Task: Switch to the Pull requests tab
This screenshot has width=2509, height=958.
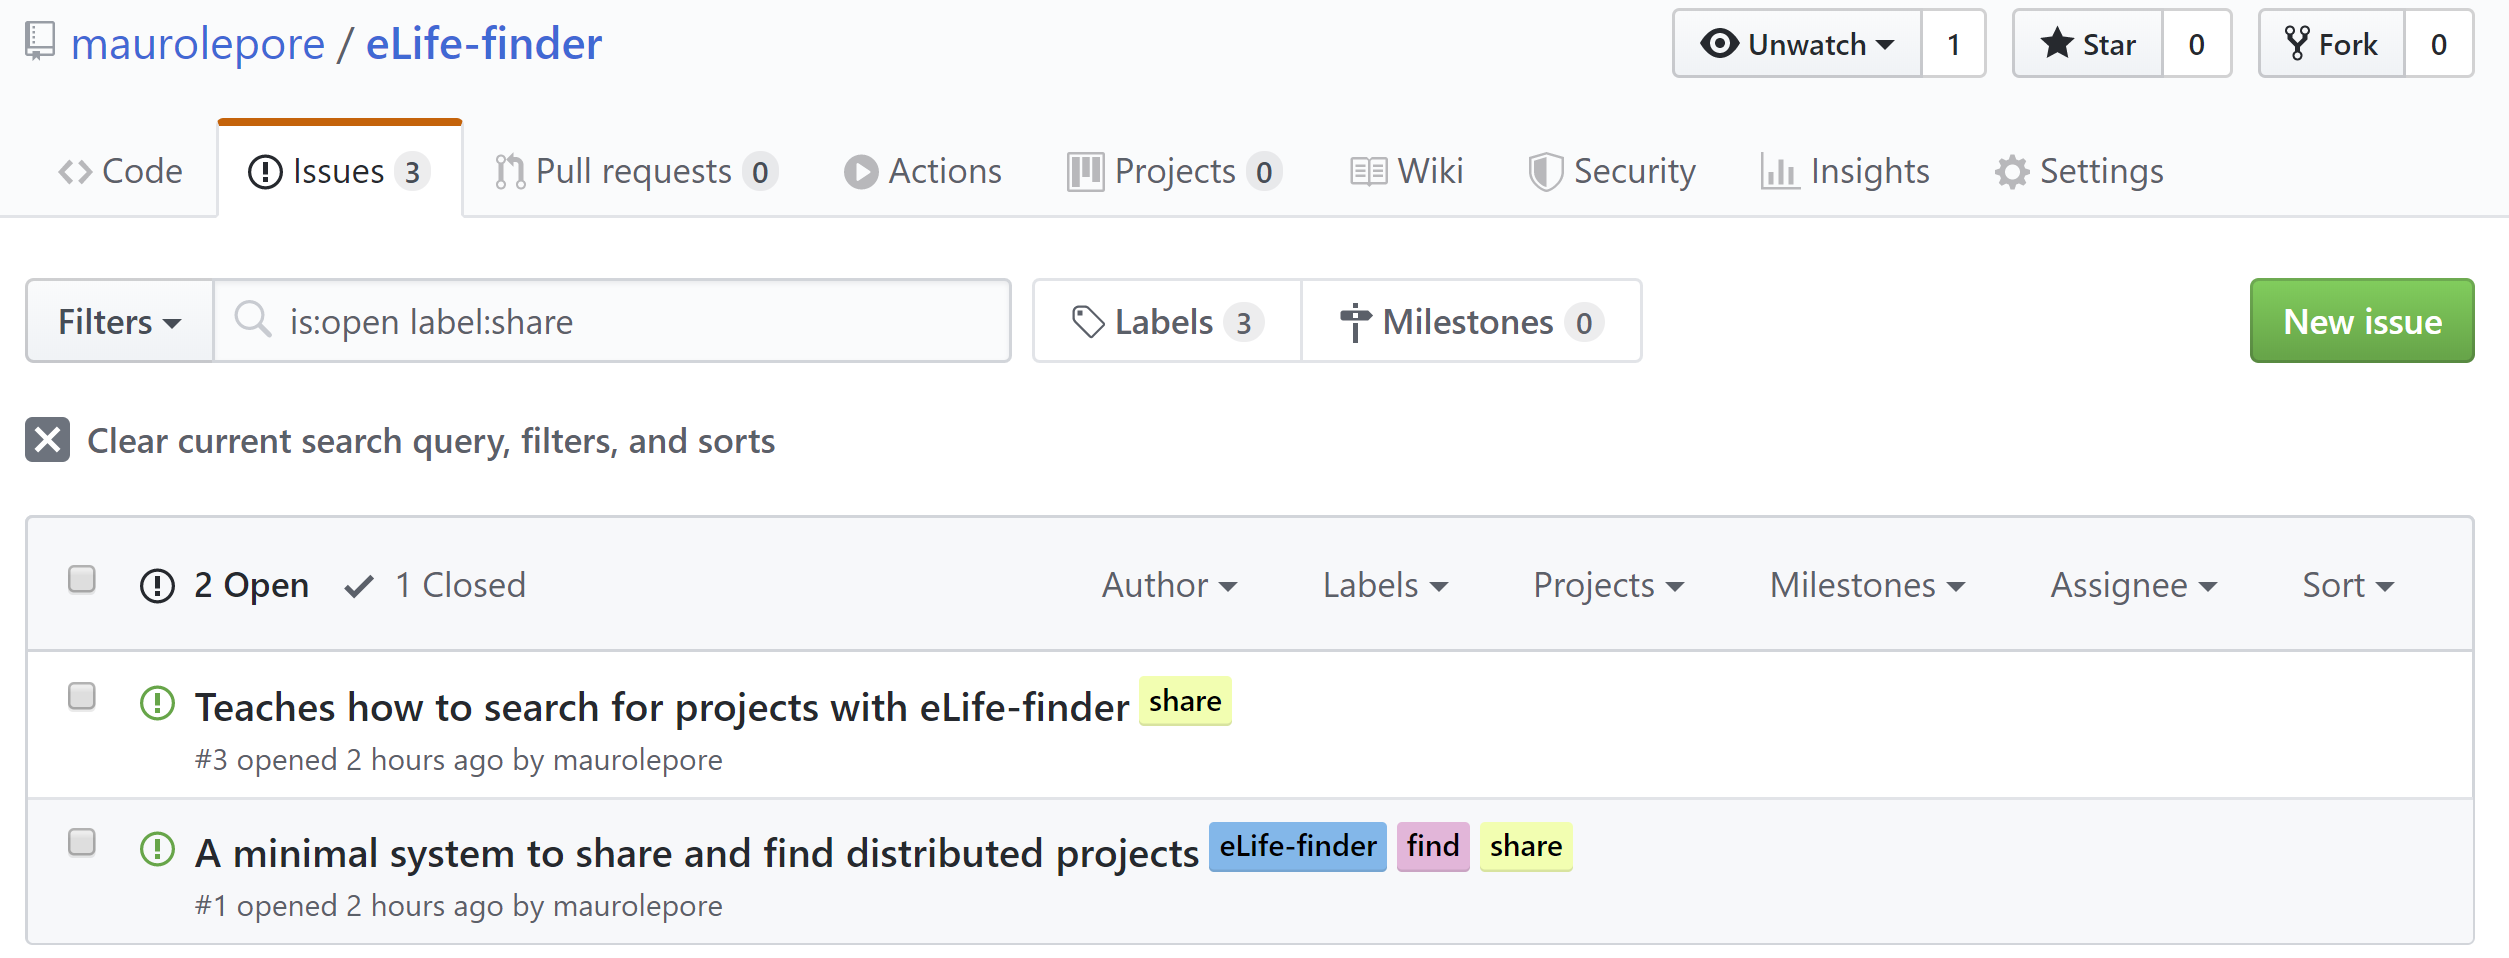Action: coord(636,171)
